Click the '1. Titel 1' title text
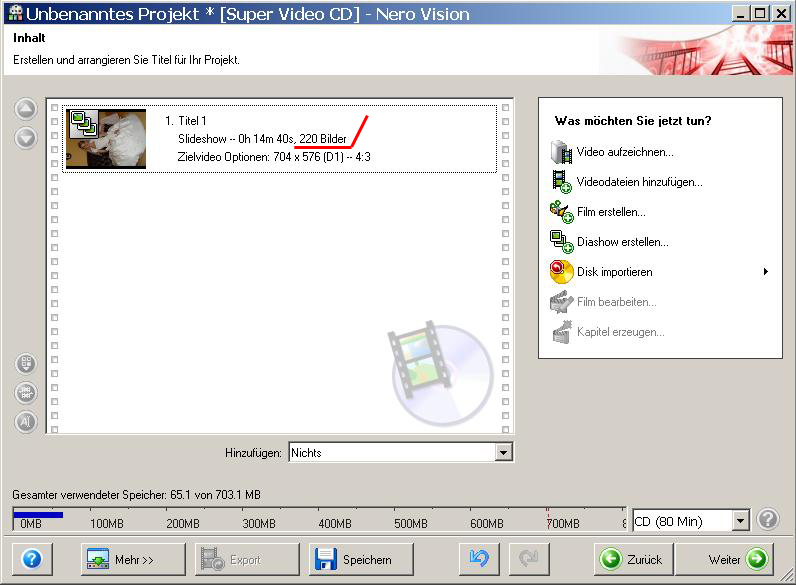 [185, 120]
